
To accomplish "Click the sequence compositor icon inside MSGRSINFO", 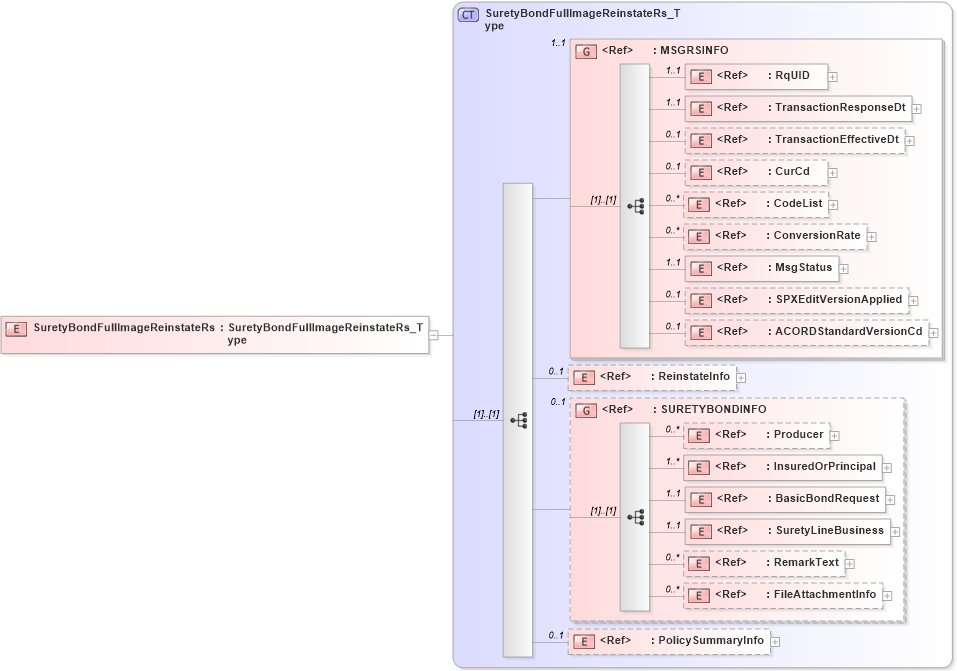I will coord(634,206).
